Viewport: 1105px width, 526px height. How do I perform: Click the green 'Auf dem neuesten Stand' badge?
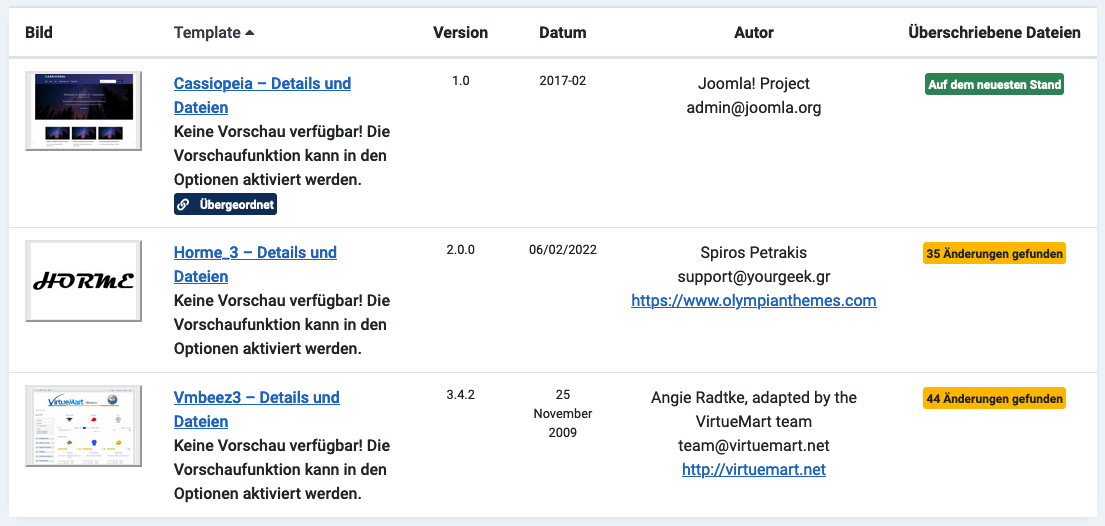(994, 85)
